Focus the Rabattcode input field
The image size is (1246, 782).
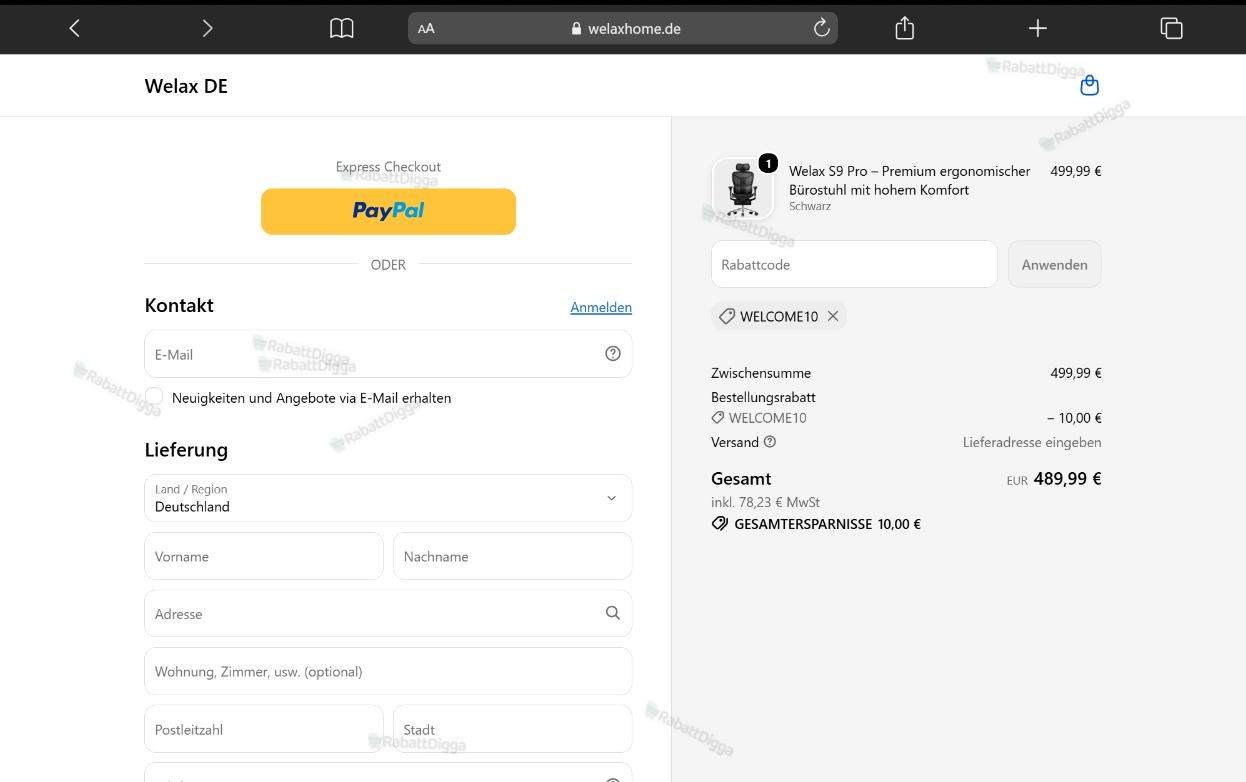point(854,264)
